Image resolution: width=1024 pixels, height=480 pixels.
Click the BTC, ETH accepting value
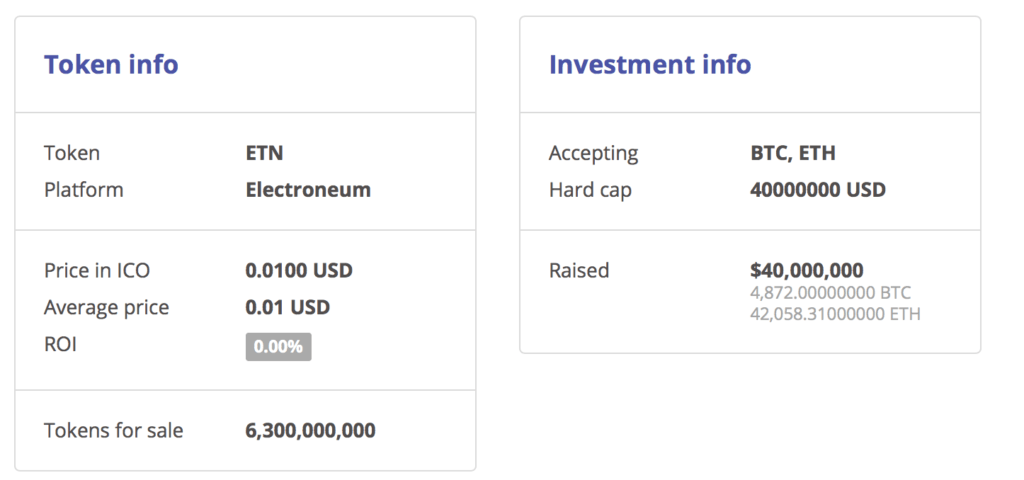point(793,153)
